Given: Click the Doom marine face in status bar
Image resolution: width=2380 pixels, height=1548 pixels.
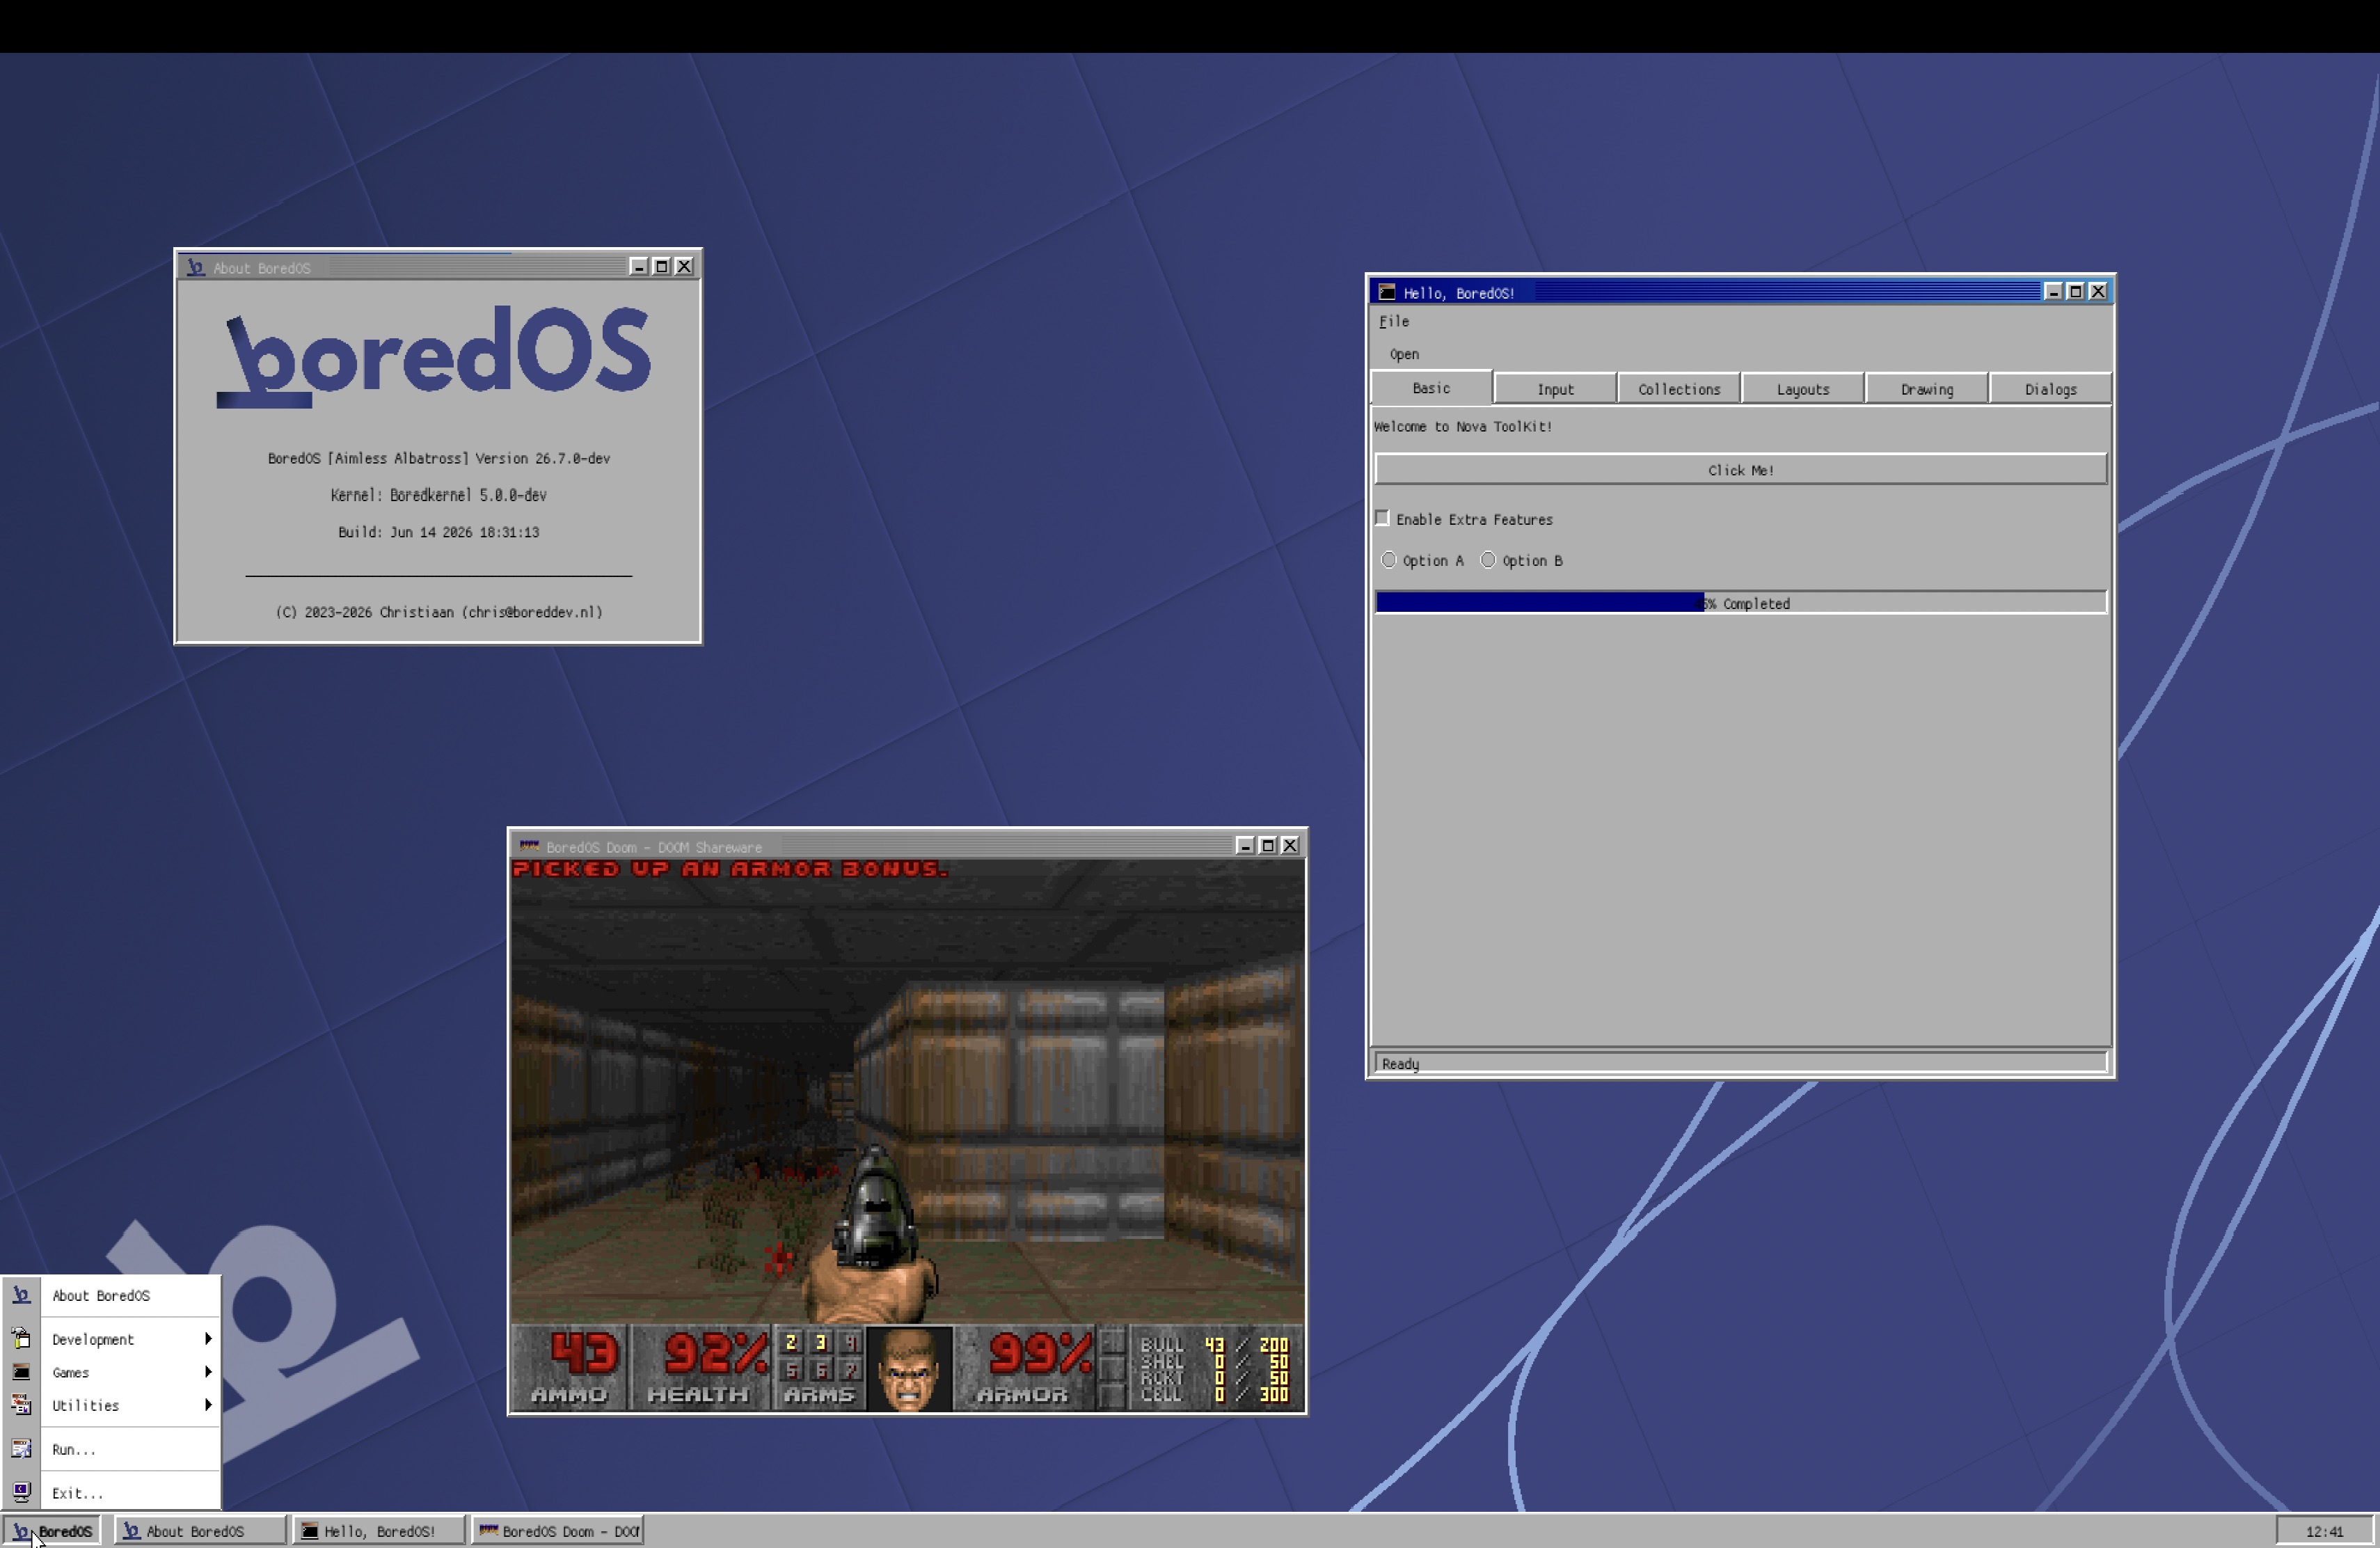Looking at the screenshot, I should pos(909,1369).
